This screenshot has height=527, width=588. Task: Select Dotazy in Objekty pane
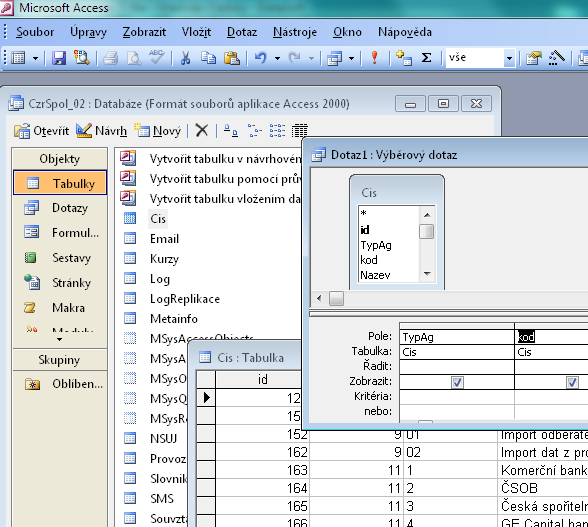60,208
